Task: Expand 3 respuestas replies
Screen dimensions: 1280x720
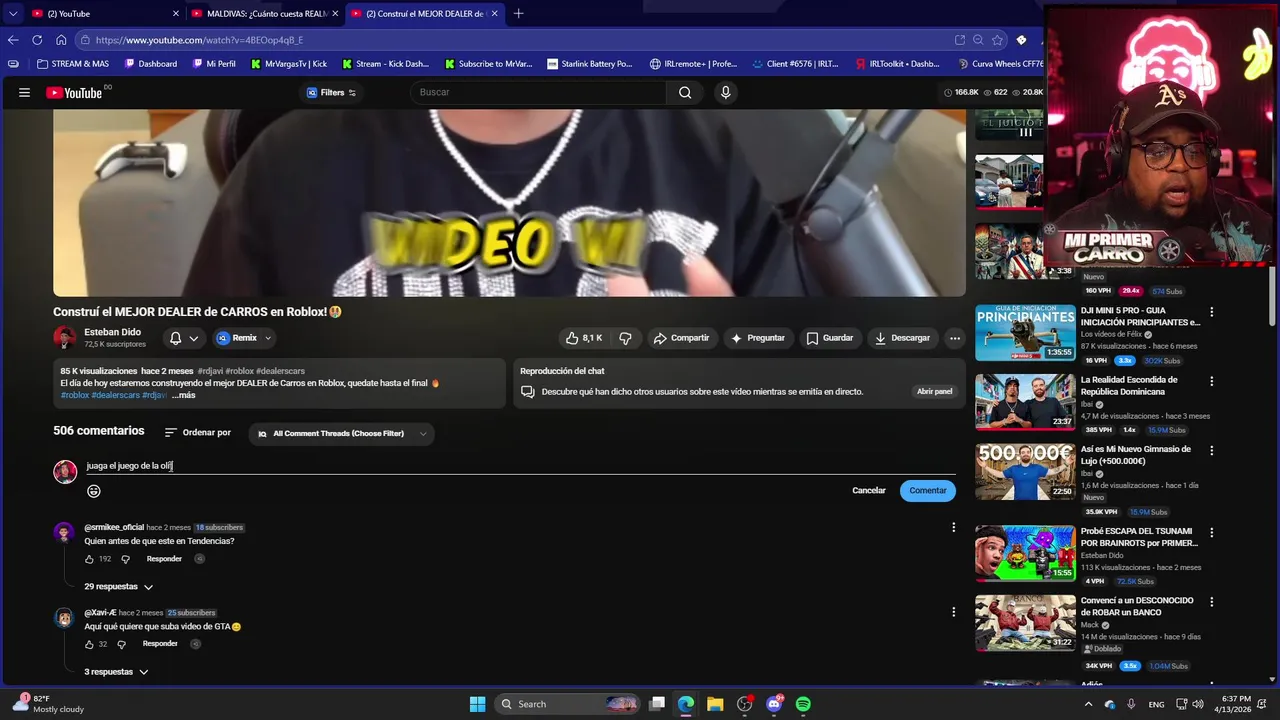Action: [x=116, y=672]
